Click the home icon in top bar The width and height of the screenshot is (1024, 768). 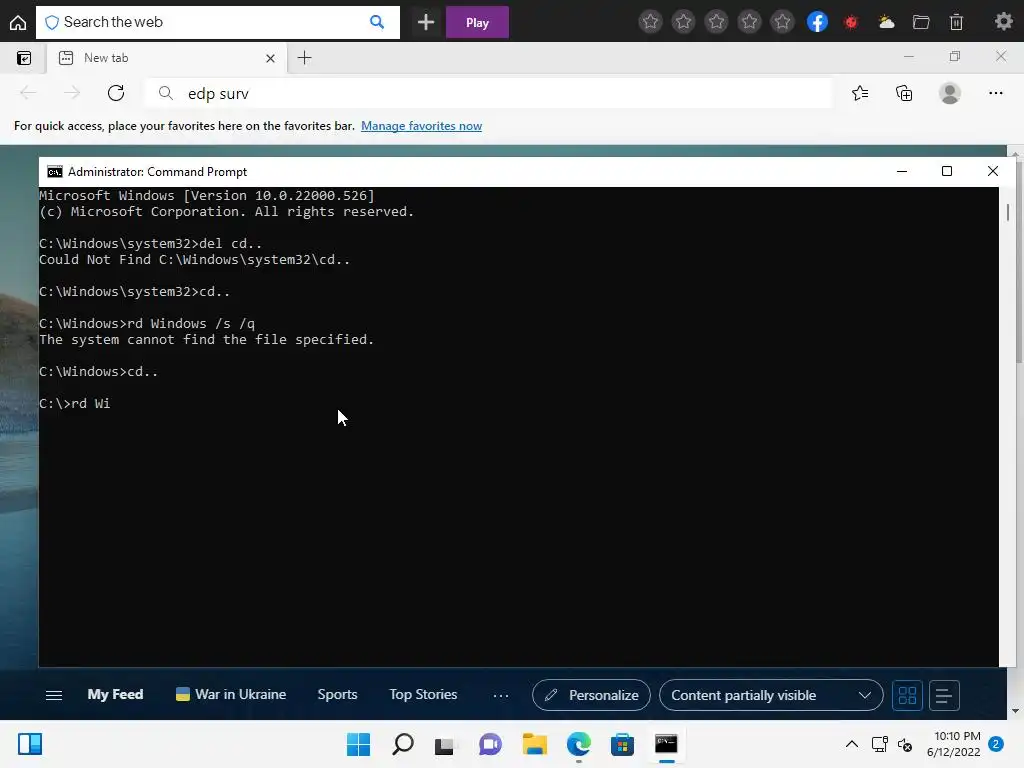(x=18, y=22)
